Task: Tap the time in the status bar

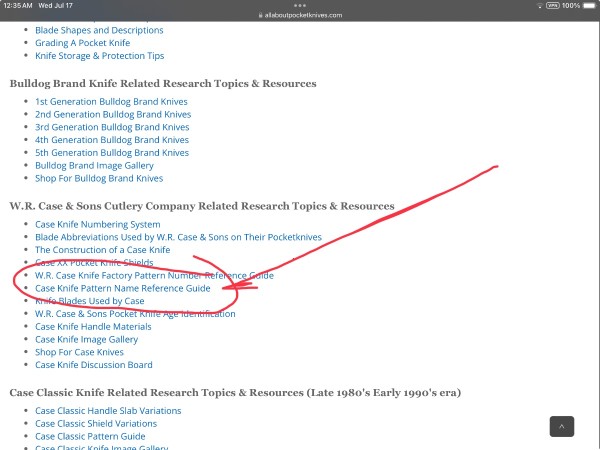Action: coord(18,5)
